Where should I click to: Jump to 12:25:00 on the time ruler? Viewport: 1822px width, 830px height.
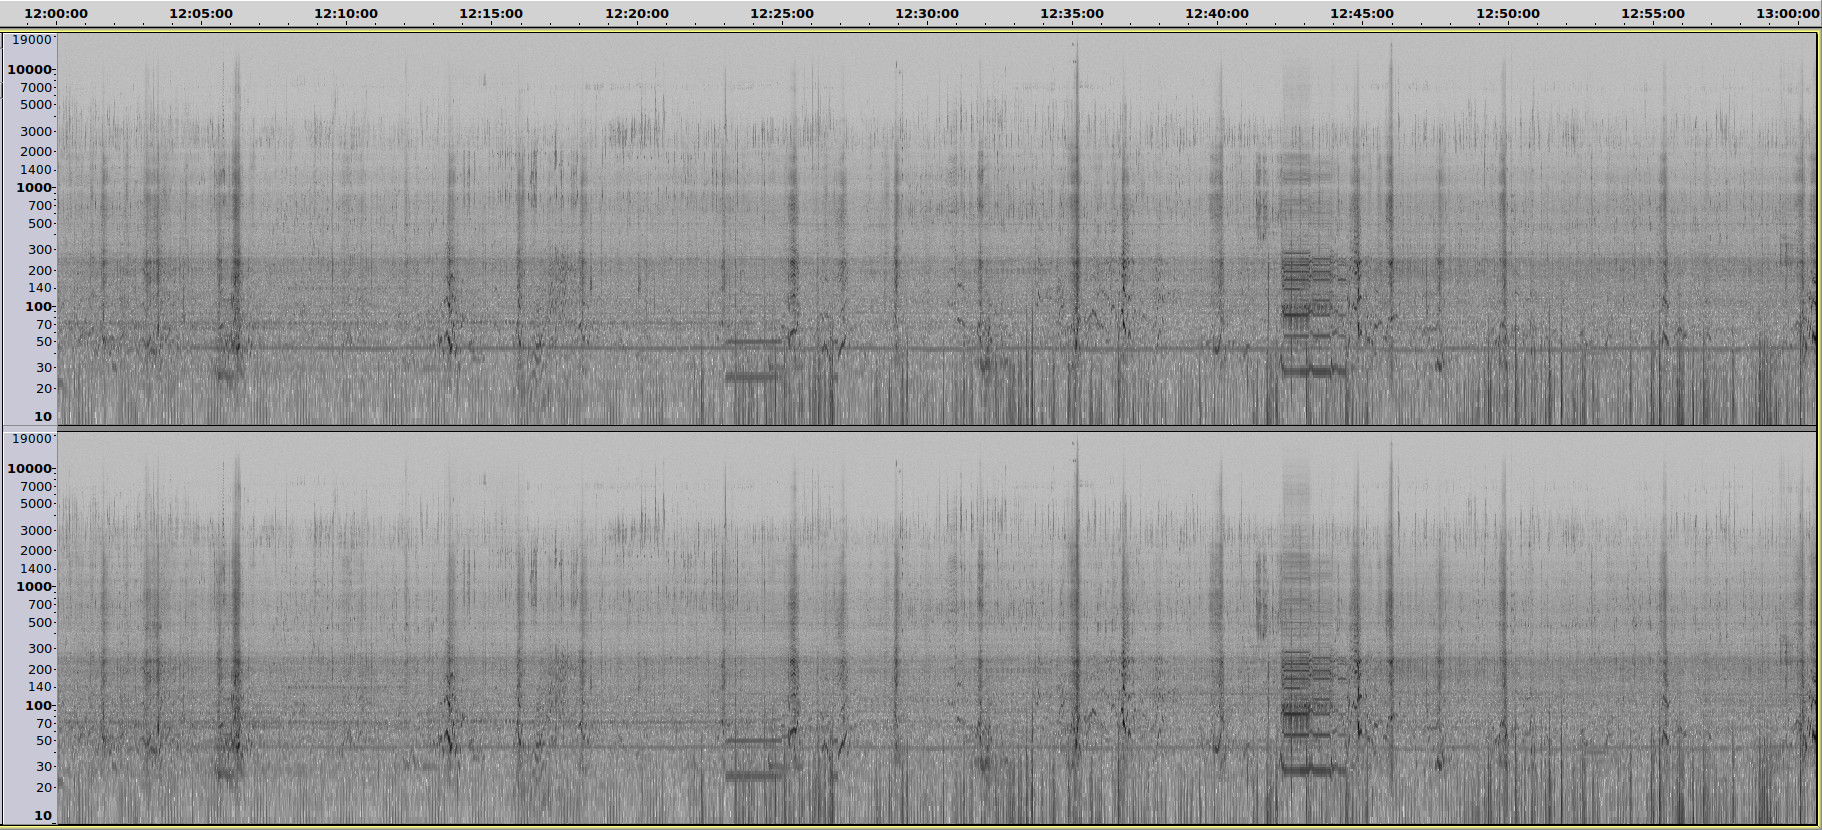point(782,14)
